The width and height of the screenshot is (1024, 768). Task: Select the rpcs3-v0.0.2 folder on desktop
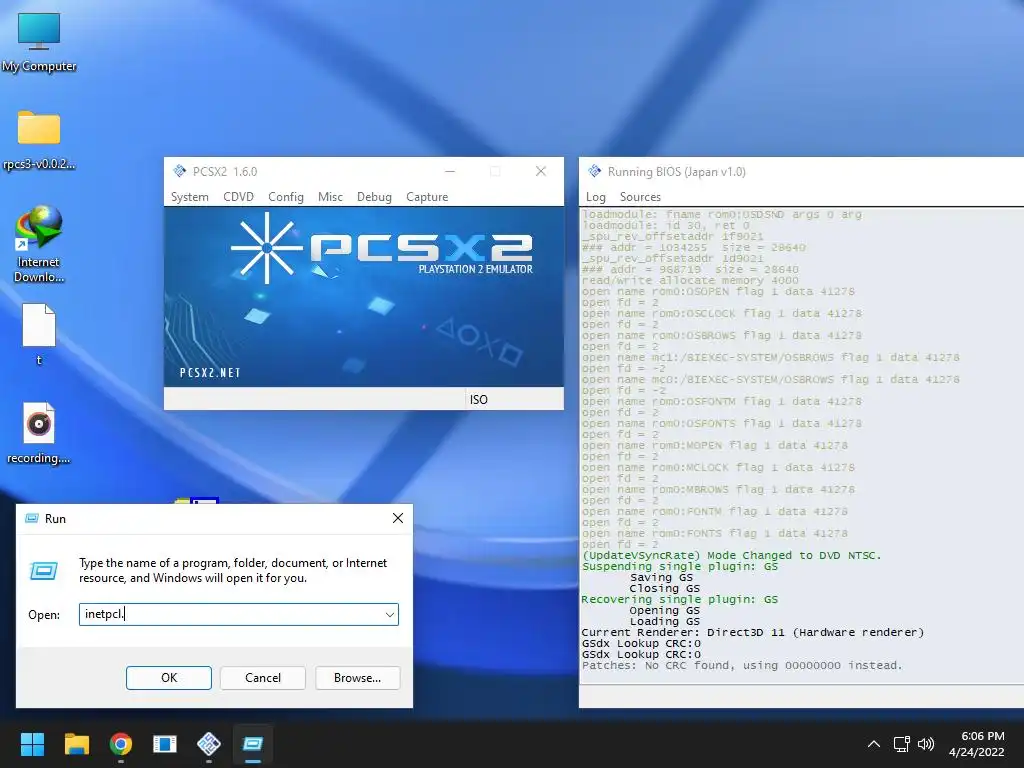[39, 139]
